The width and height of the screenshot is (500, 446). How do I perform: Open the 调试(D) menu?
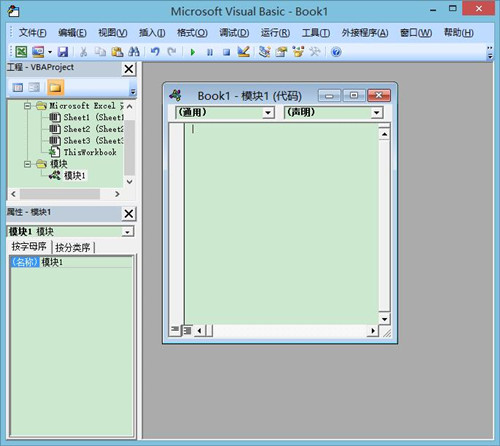(234, 33)
